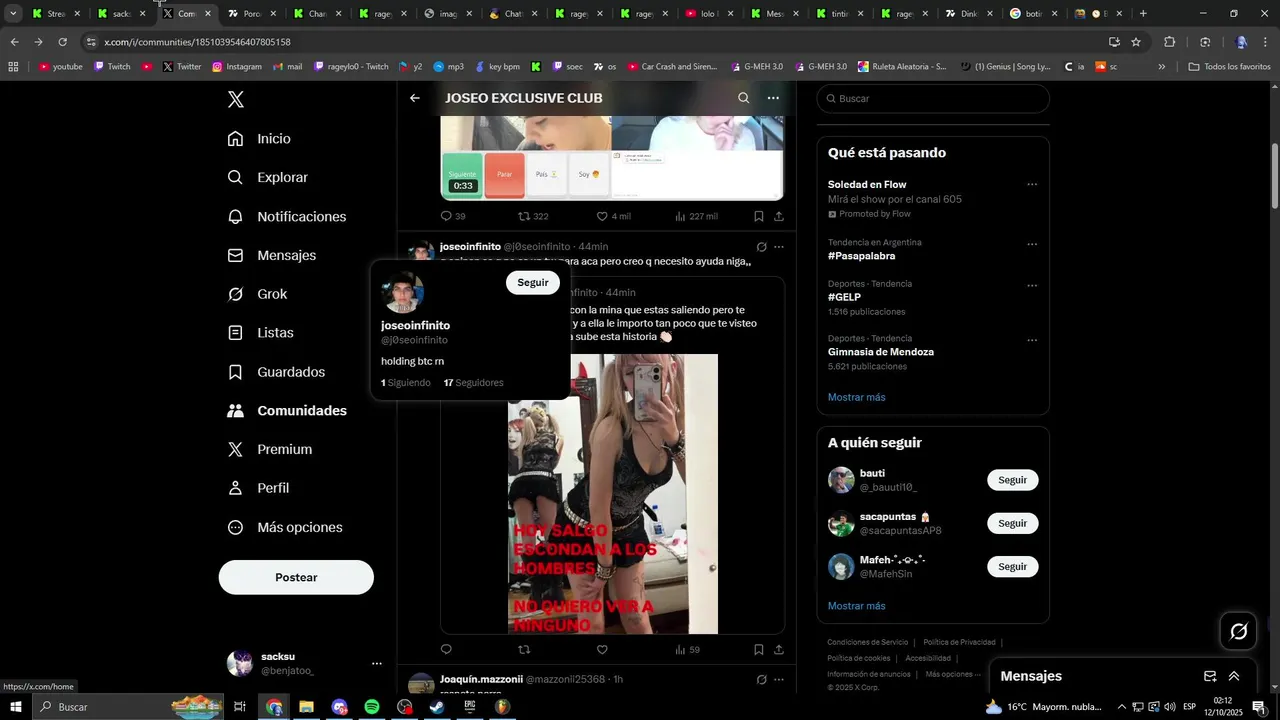The width and height of the screenshot is (1280, 720).
Task: Click the Buscar search field
Action: pos(933,99)
